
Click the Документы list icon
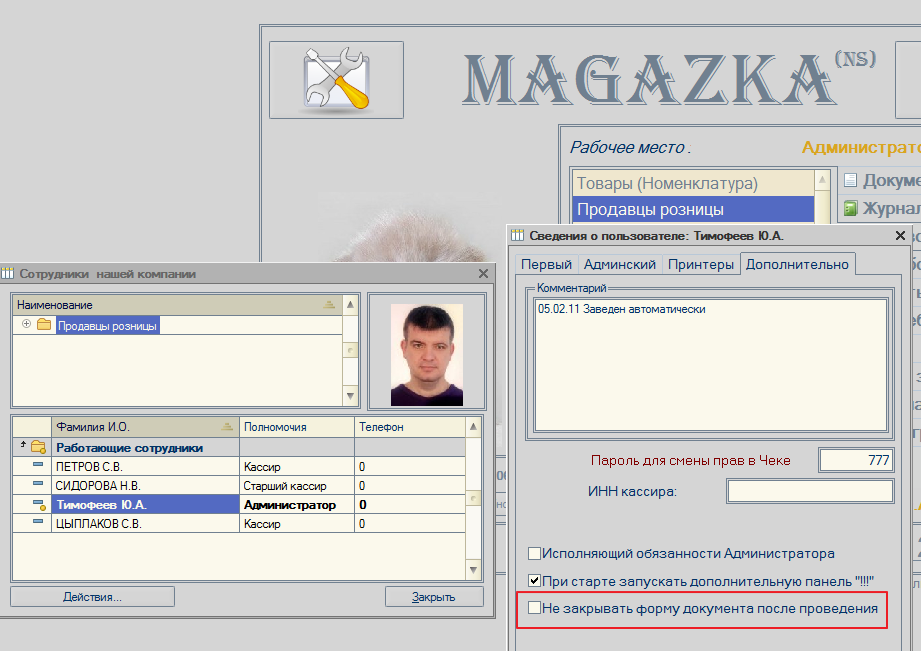[850, 180]
